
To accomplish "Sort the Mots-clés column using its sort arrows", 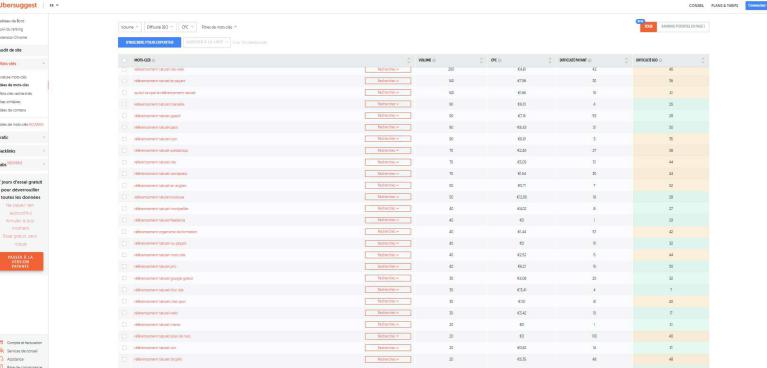I will [409, 60].
